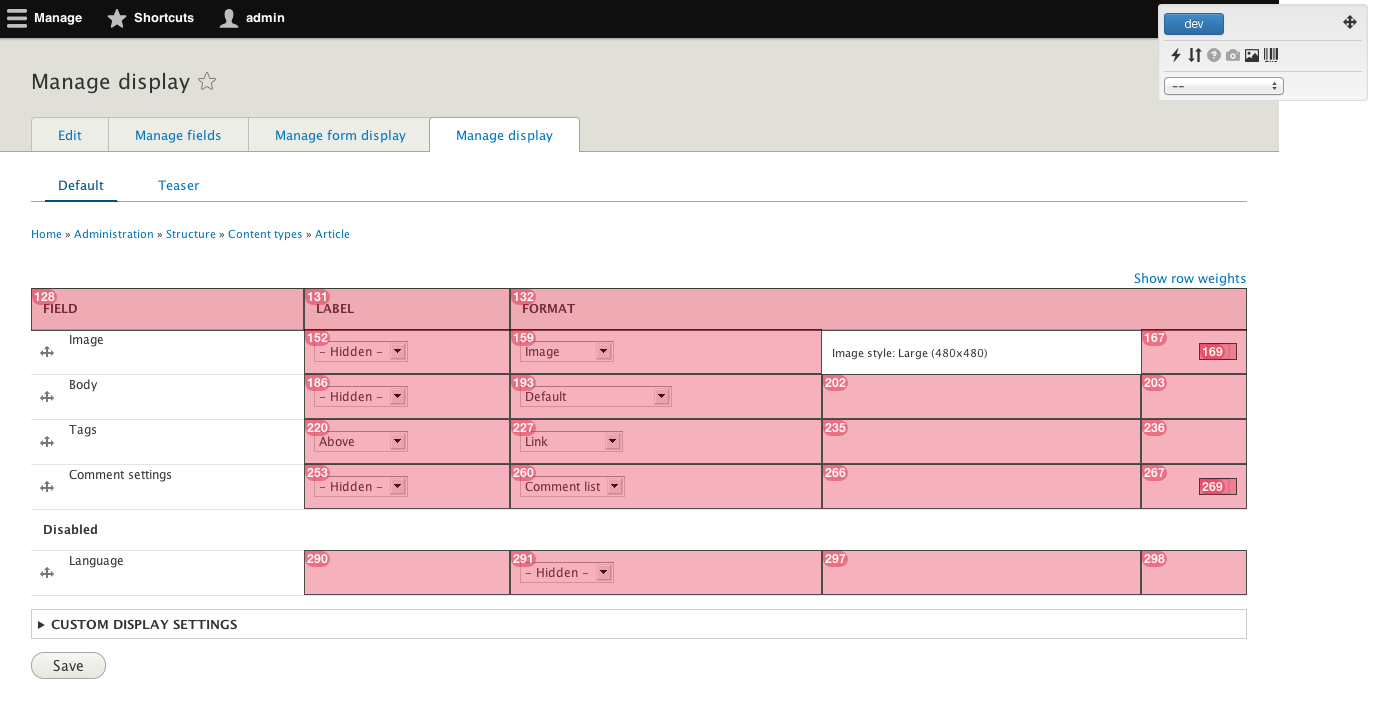Click the 'Disabled' region heading
Image resolution: width=1375 pixels, height=703 pixels.
pyautogui.click(x=70, y=529)
